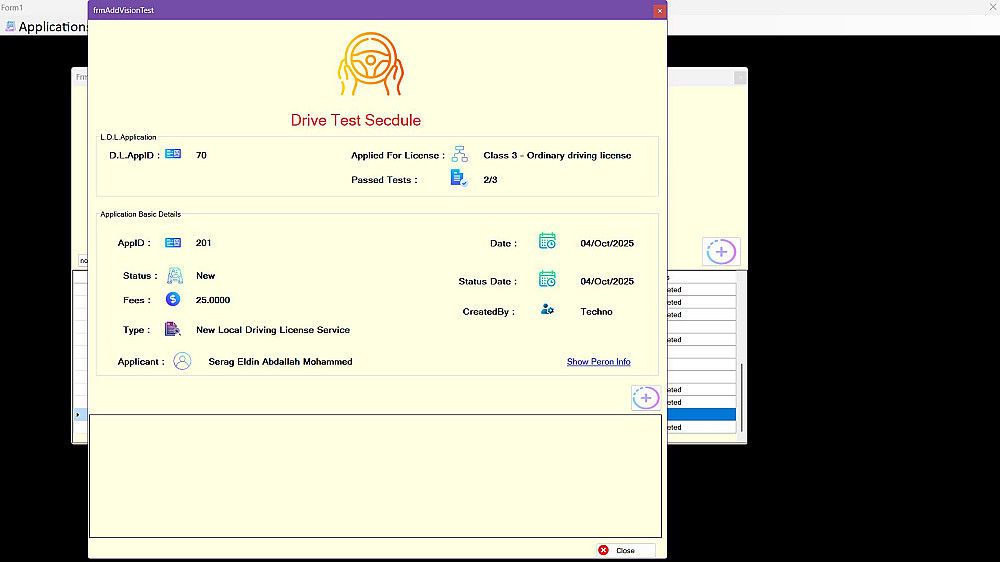Click row selector arrow in background grid
This screenshot has height=562, width=1000.
click(78, 415)
